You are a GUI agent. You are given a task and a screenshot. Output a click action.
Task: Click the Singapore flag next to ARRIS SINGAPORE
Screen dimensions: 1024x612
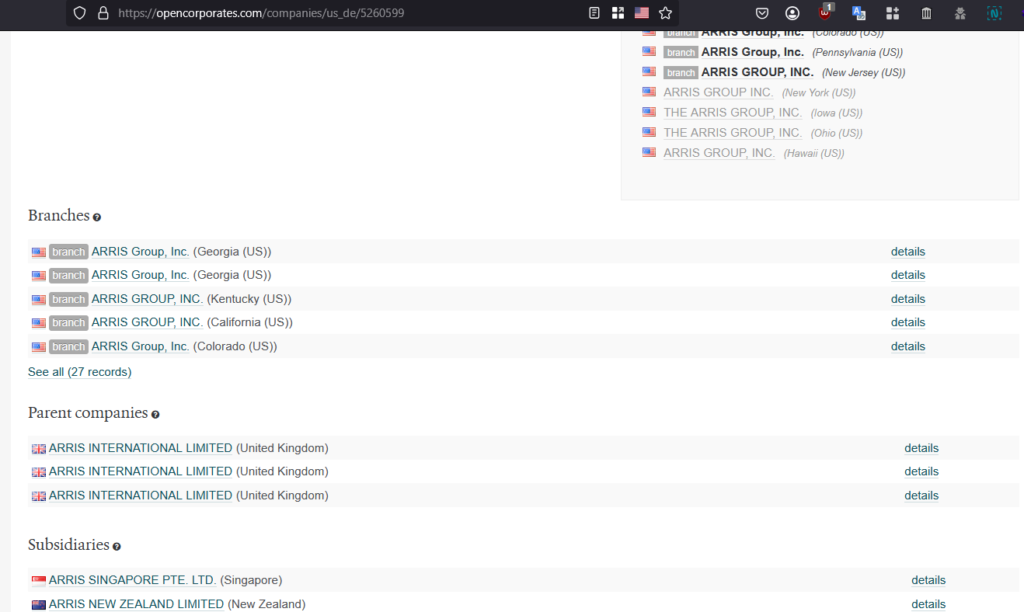pos(39,580)
